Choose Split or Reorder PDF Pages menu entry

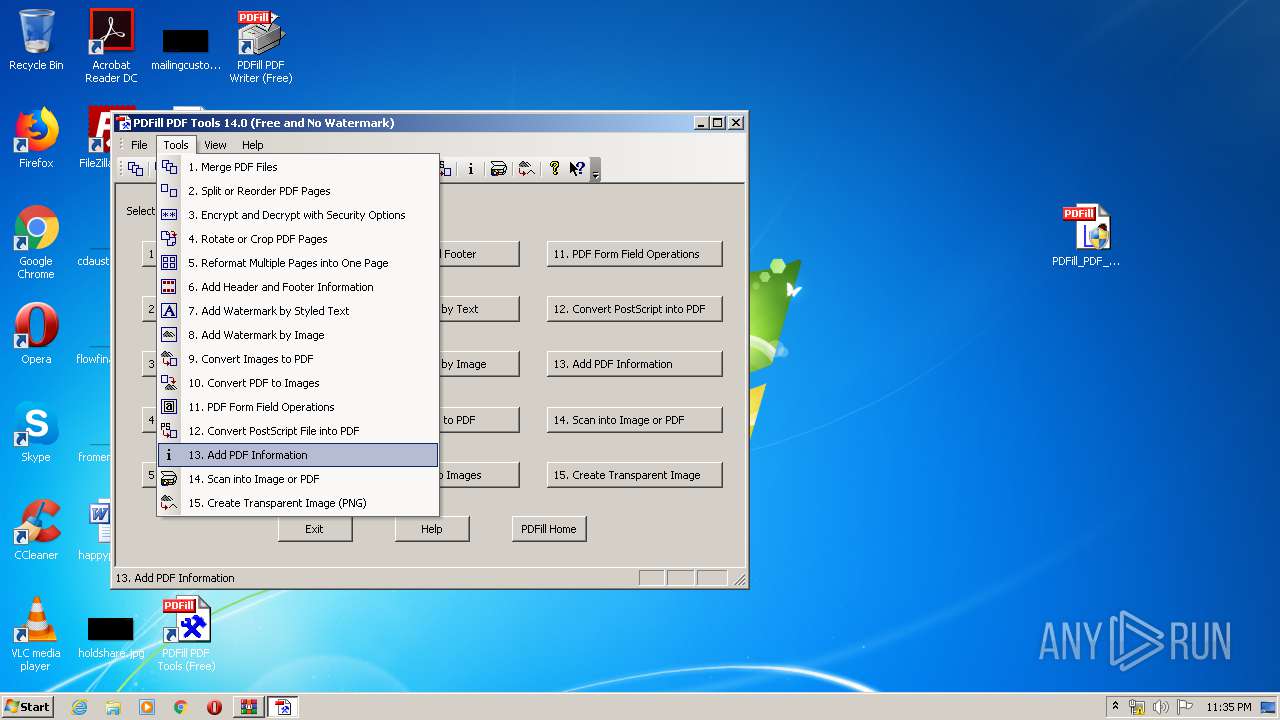(298, 191)
